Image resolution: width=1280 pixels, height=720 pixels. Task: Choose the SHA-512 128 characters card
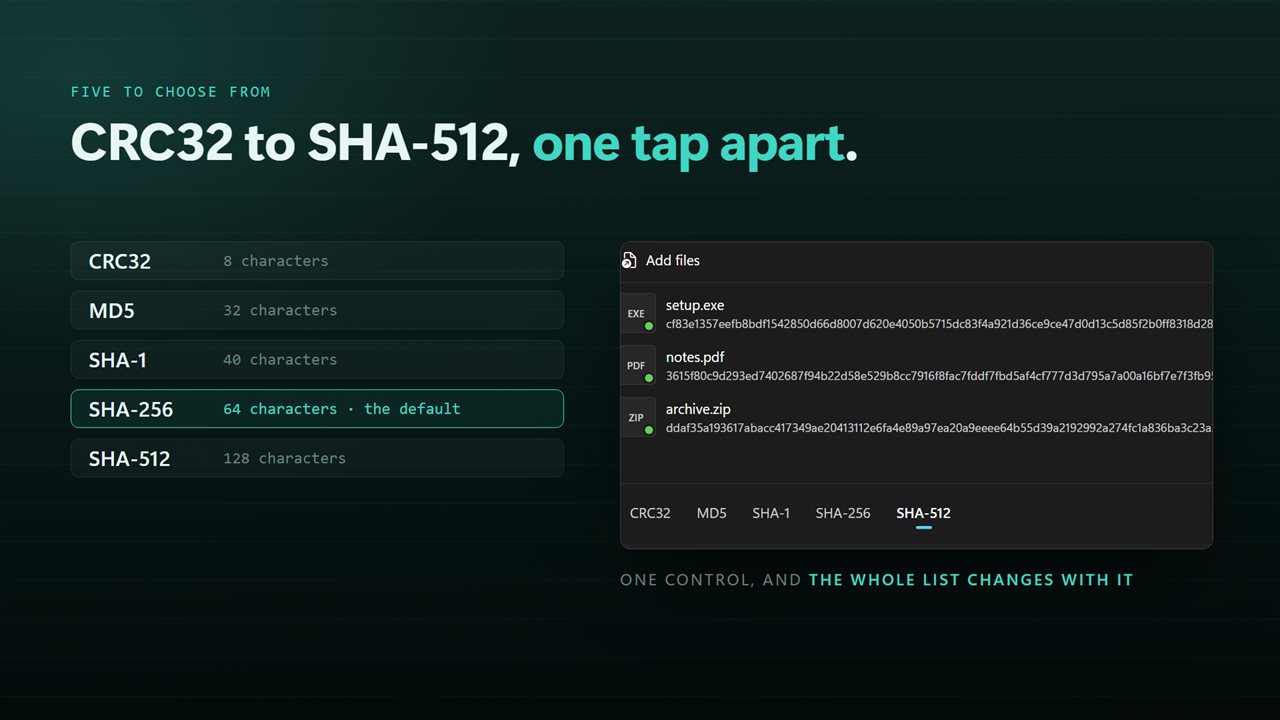click(x=317, y=458)
